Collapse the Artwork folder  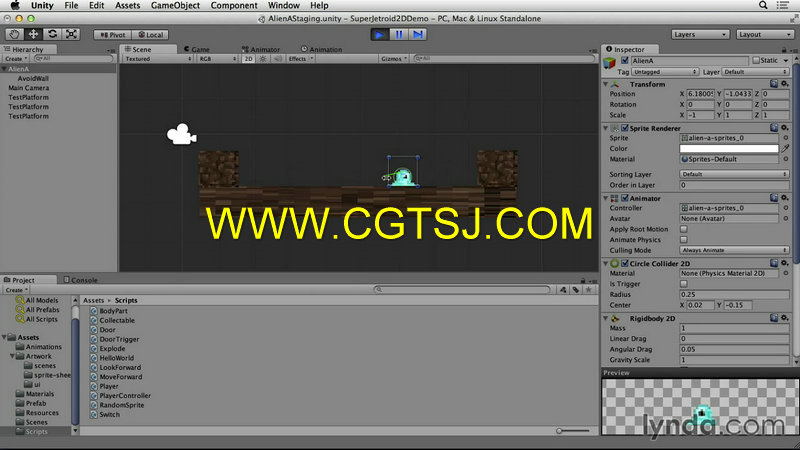(12, 356)
